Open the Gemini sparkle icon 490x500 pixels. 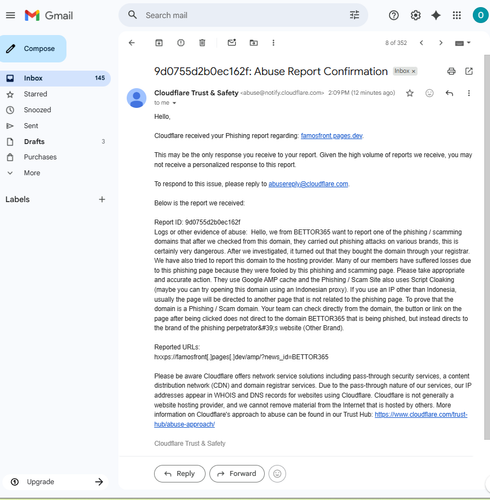pos(436,15)
